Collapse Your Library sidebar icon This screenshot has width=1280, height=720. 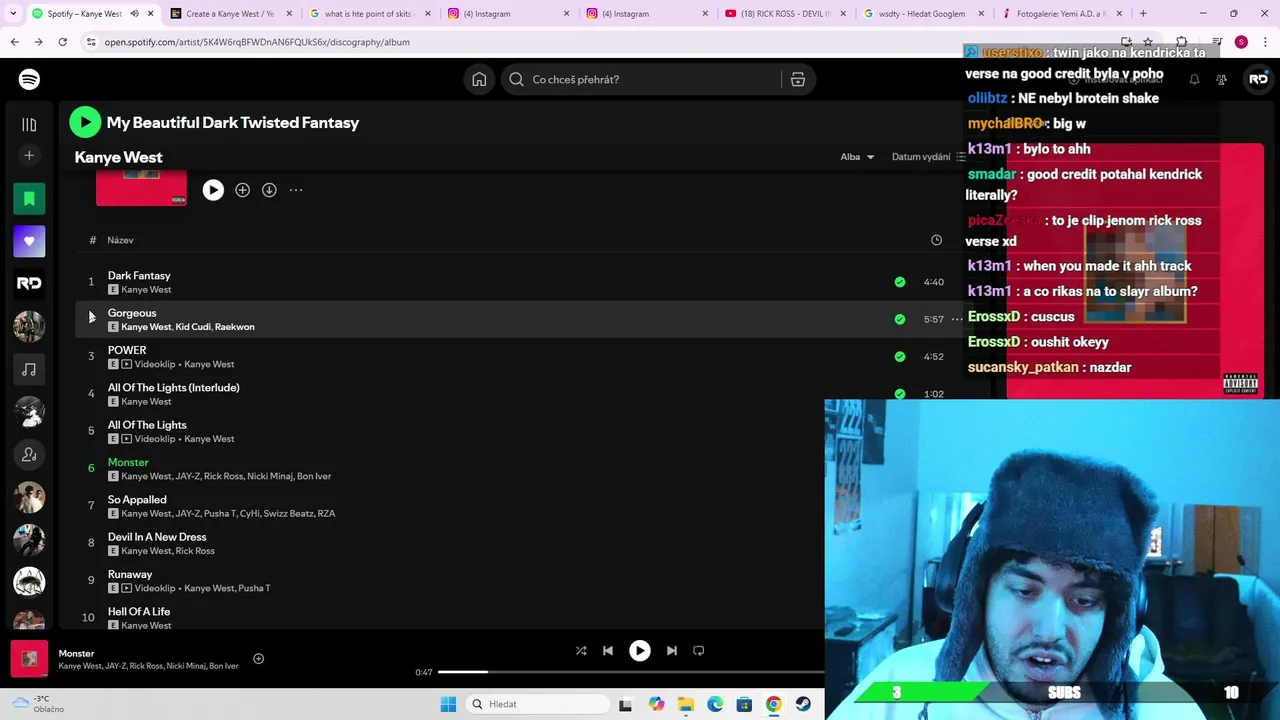(x=29, y=124)
